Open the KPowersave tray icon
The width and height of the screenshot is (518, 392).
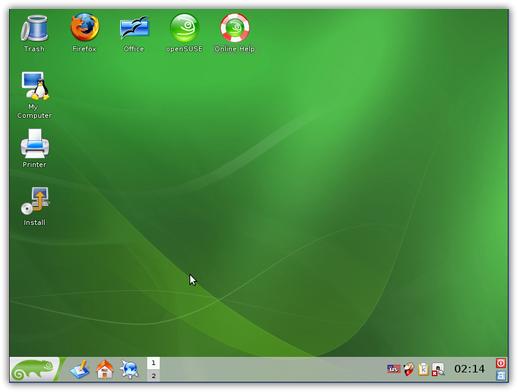409,369
